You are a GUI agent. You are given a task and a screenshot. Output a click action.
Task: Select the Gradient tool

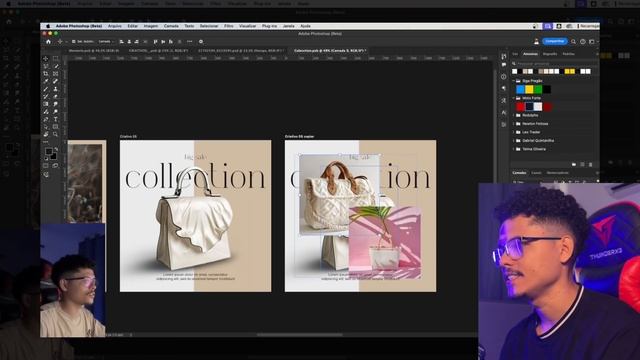pyautogui.click(x=46, y=104)
